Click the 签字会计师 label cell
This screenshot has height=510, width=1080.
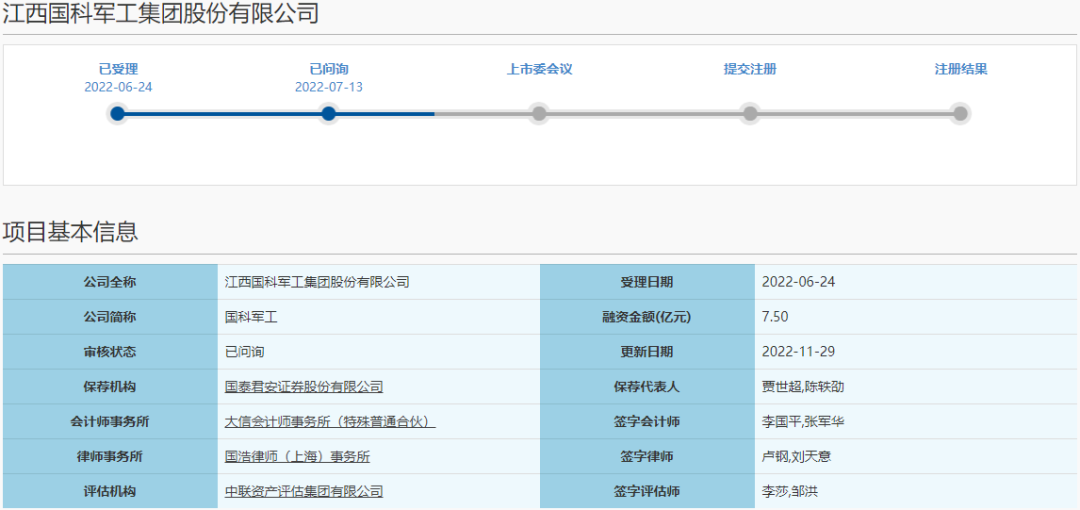[647, 422]
